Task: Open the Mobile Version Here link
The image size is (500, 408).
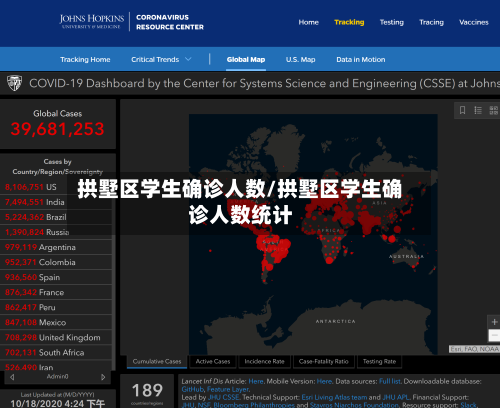Action: [324, 381]
